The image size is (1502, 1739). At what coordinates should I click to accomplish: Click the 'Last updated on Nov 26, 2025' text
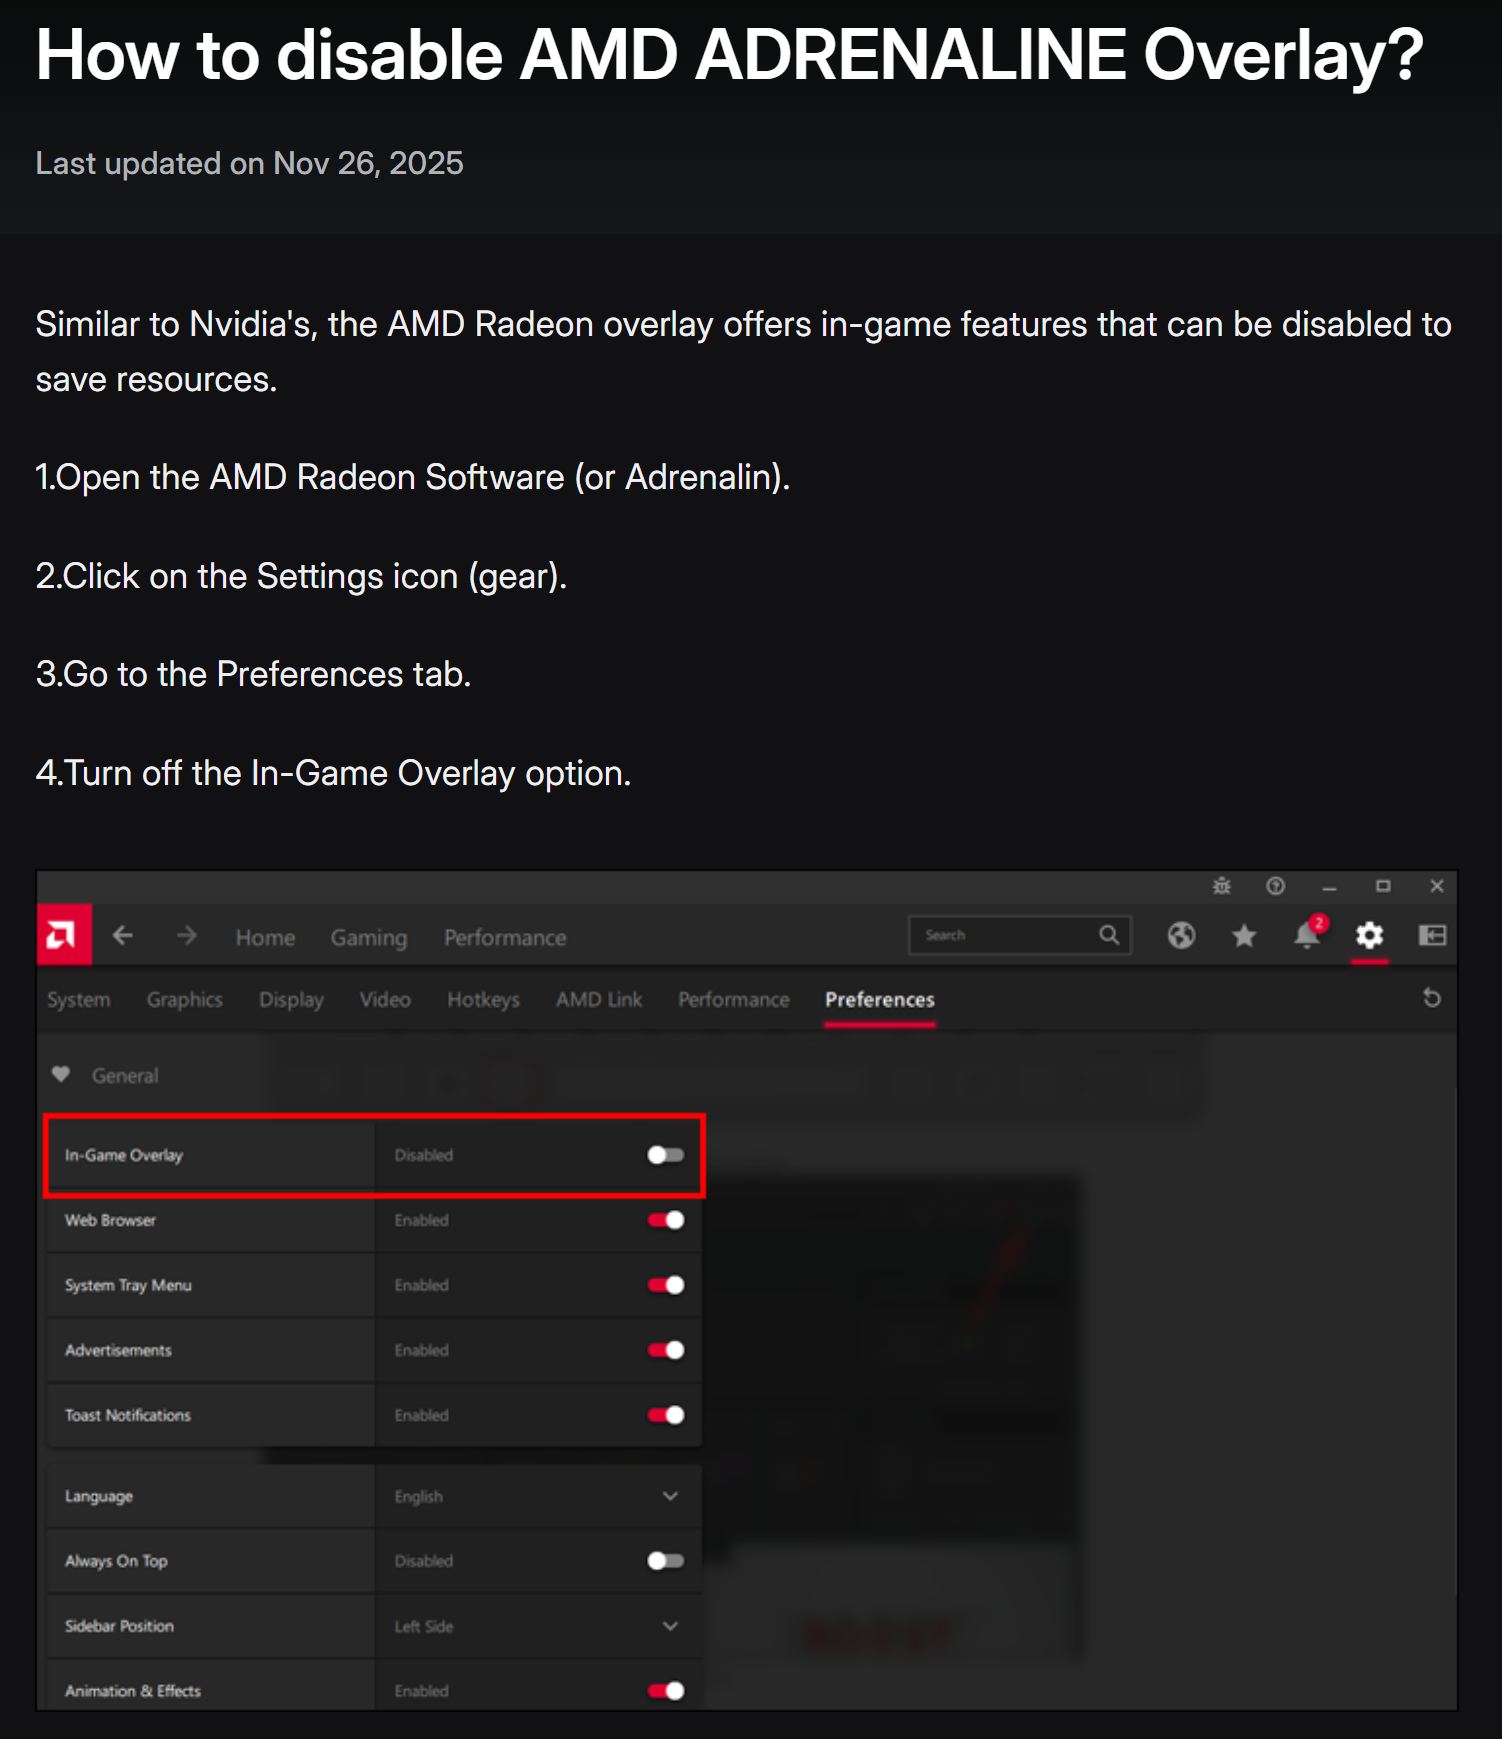(249, 163)
